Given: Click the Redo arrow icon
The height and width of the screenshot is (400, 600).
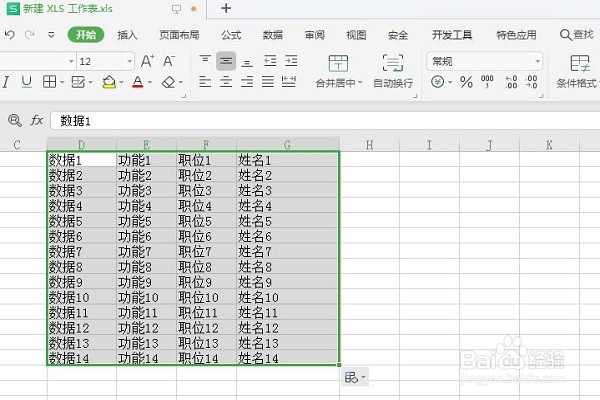Looking at the screenshot, I should [29, 35].
